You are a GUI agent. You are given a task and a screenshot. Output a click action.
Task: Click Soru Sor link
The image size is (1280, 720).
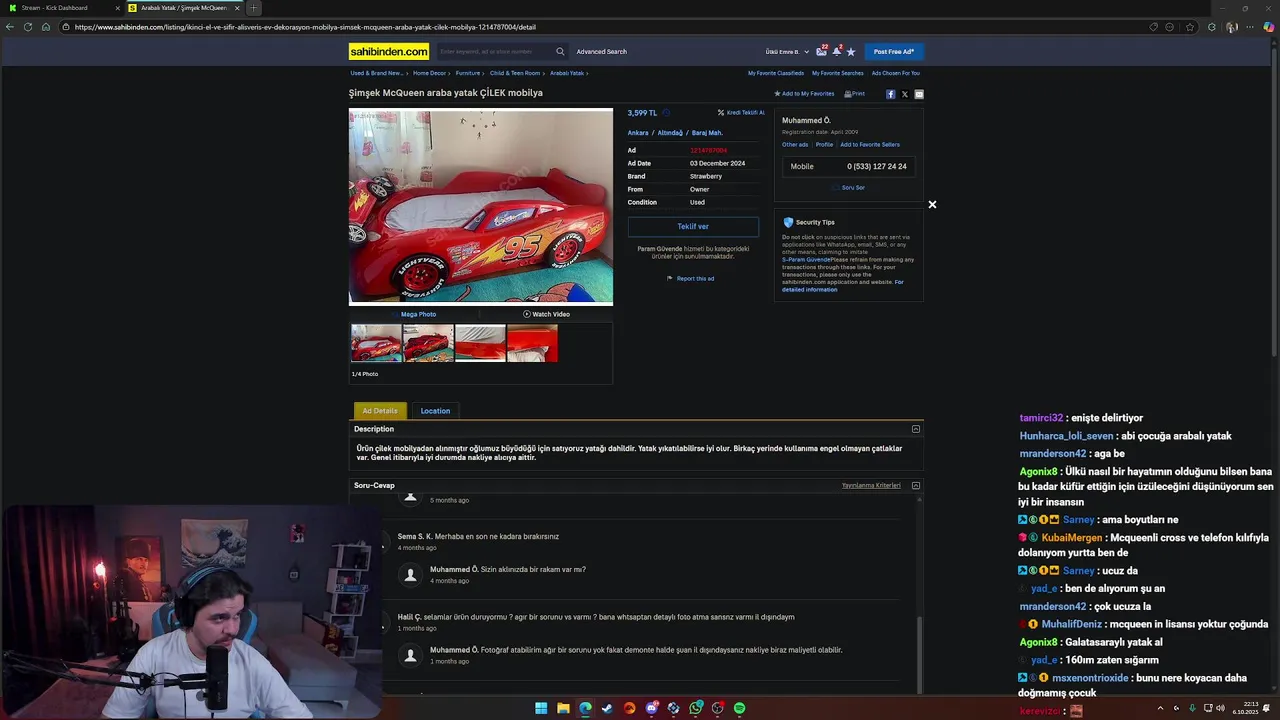click(849, 188)
